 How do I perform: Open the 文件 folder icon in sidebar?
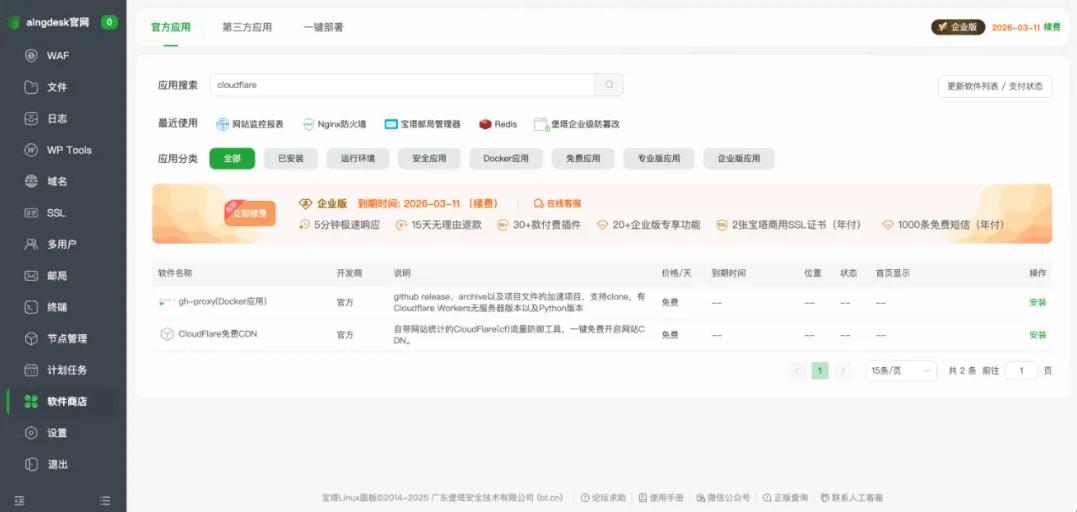click(x=31, y=87)
